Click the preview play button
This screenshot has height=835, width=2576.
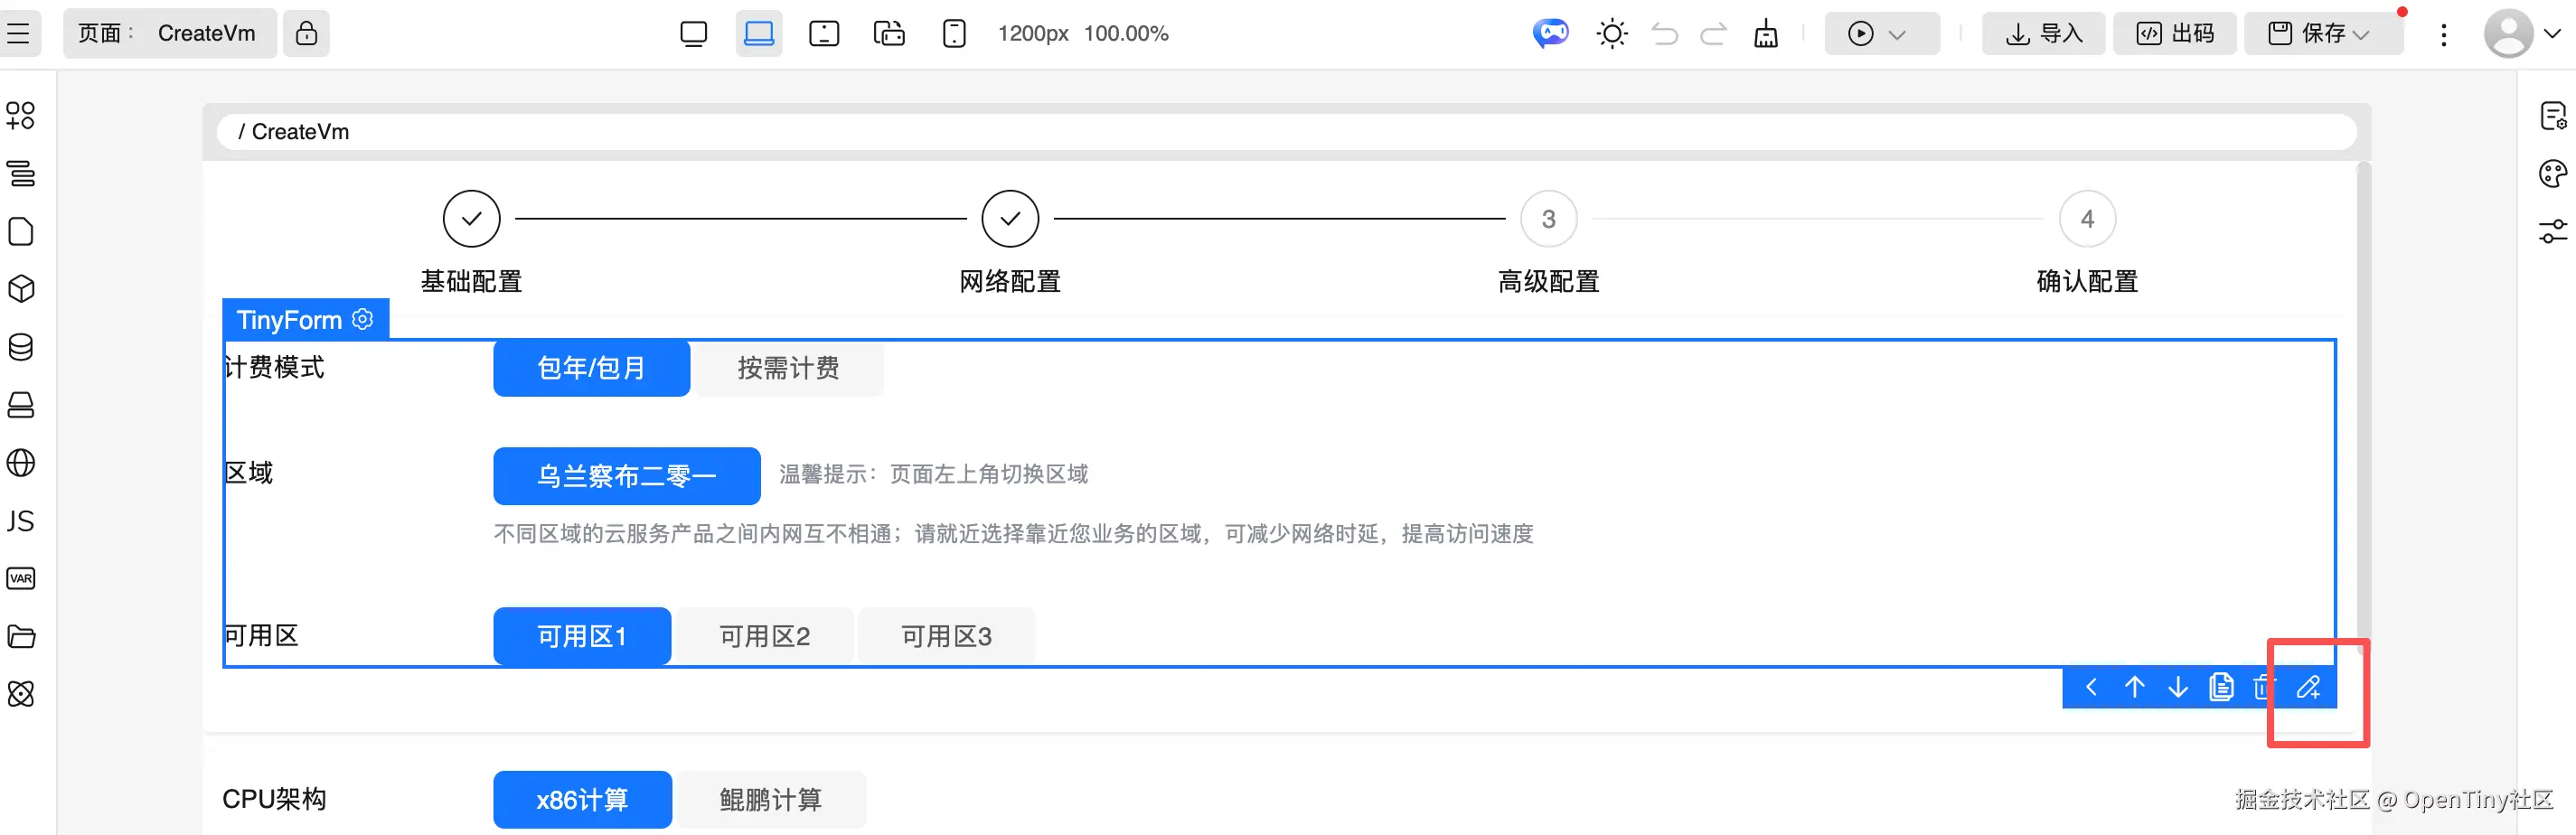pyautogui.click(x=1861, y=34)
